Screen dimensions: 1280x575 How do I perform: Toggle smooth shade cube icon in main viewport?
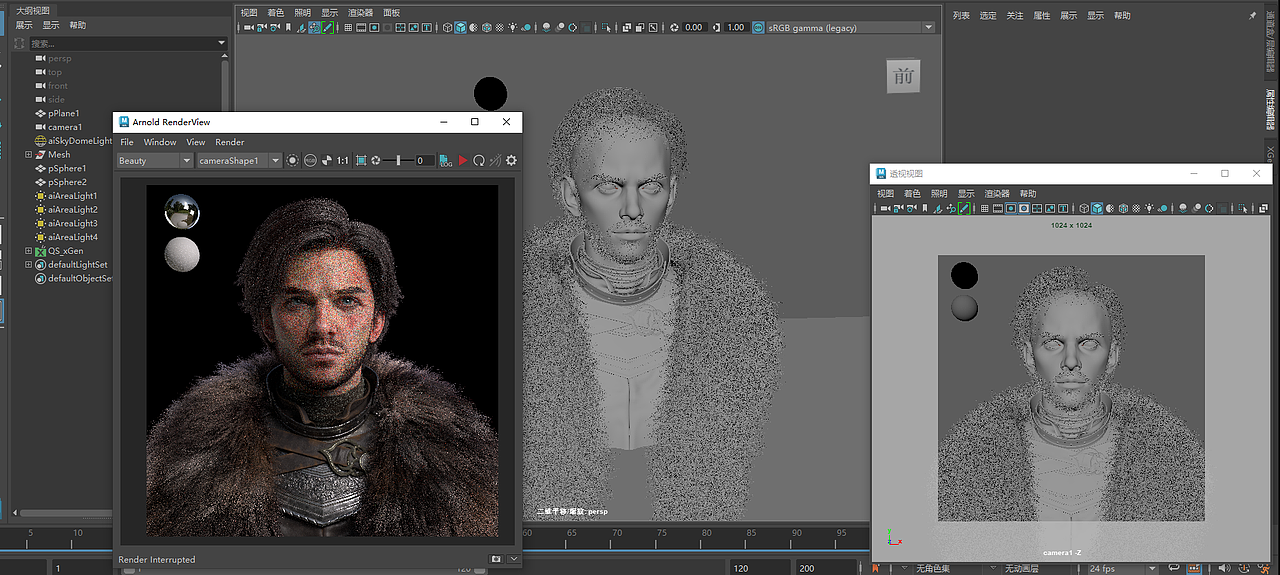(x=461, y=27)
